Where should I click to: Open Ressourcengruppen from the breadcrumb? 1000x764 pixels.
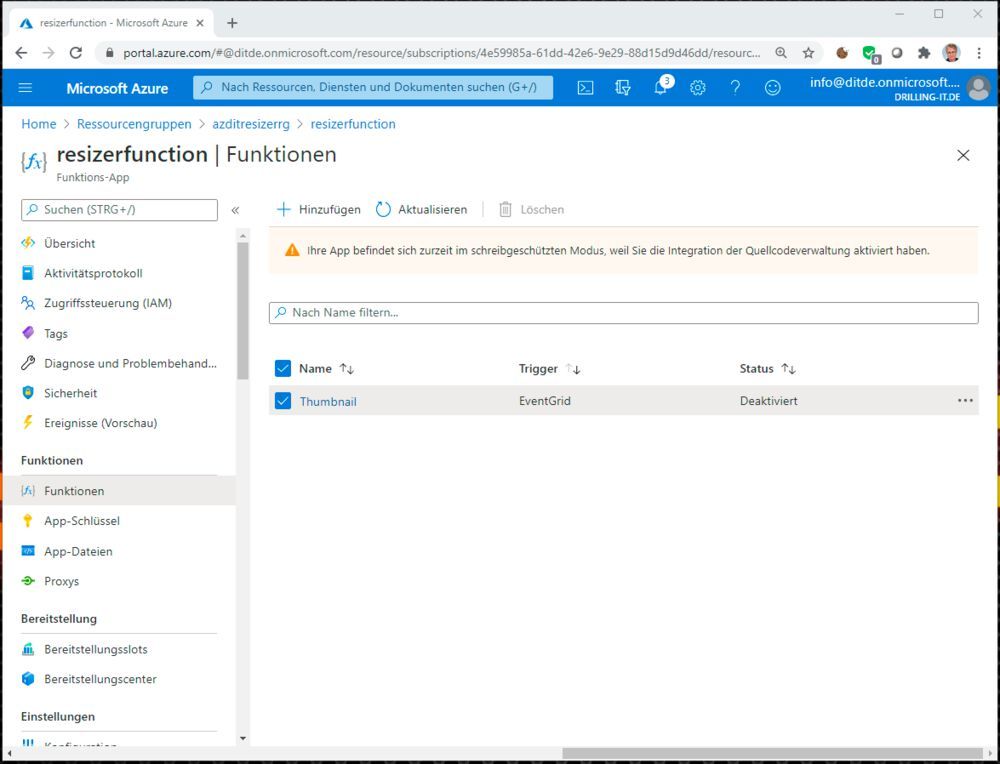pos(134,124)
